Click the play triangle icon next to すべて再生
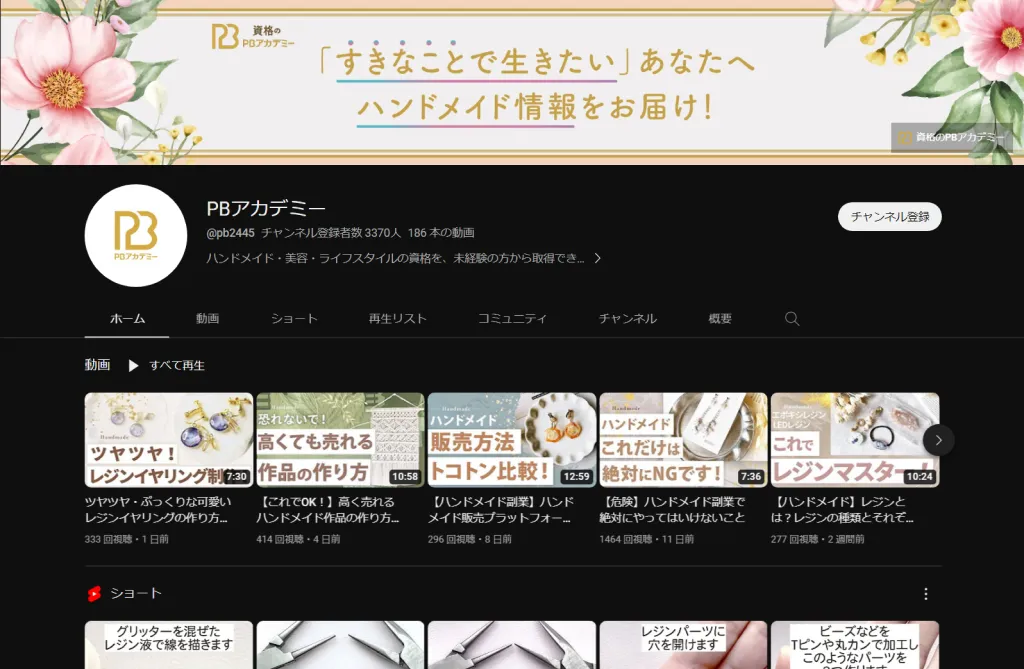Image resolution: width=1024 pixels, height=669 pixels. (x=134, y=365)
